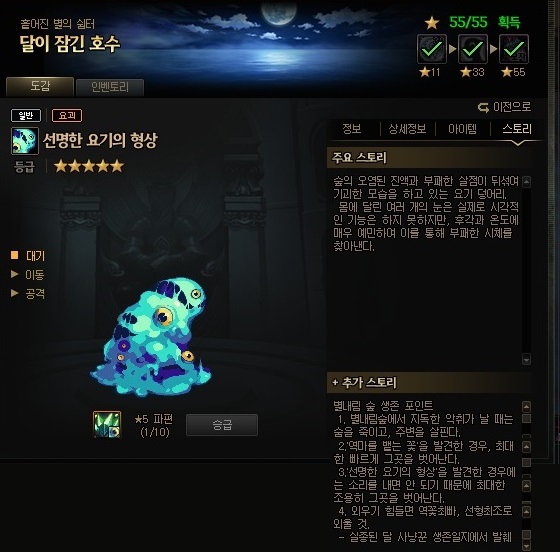Click the ★11 reward checkmark icon
This screenshot has height=552, width=560.
click(431, 49)
